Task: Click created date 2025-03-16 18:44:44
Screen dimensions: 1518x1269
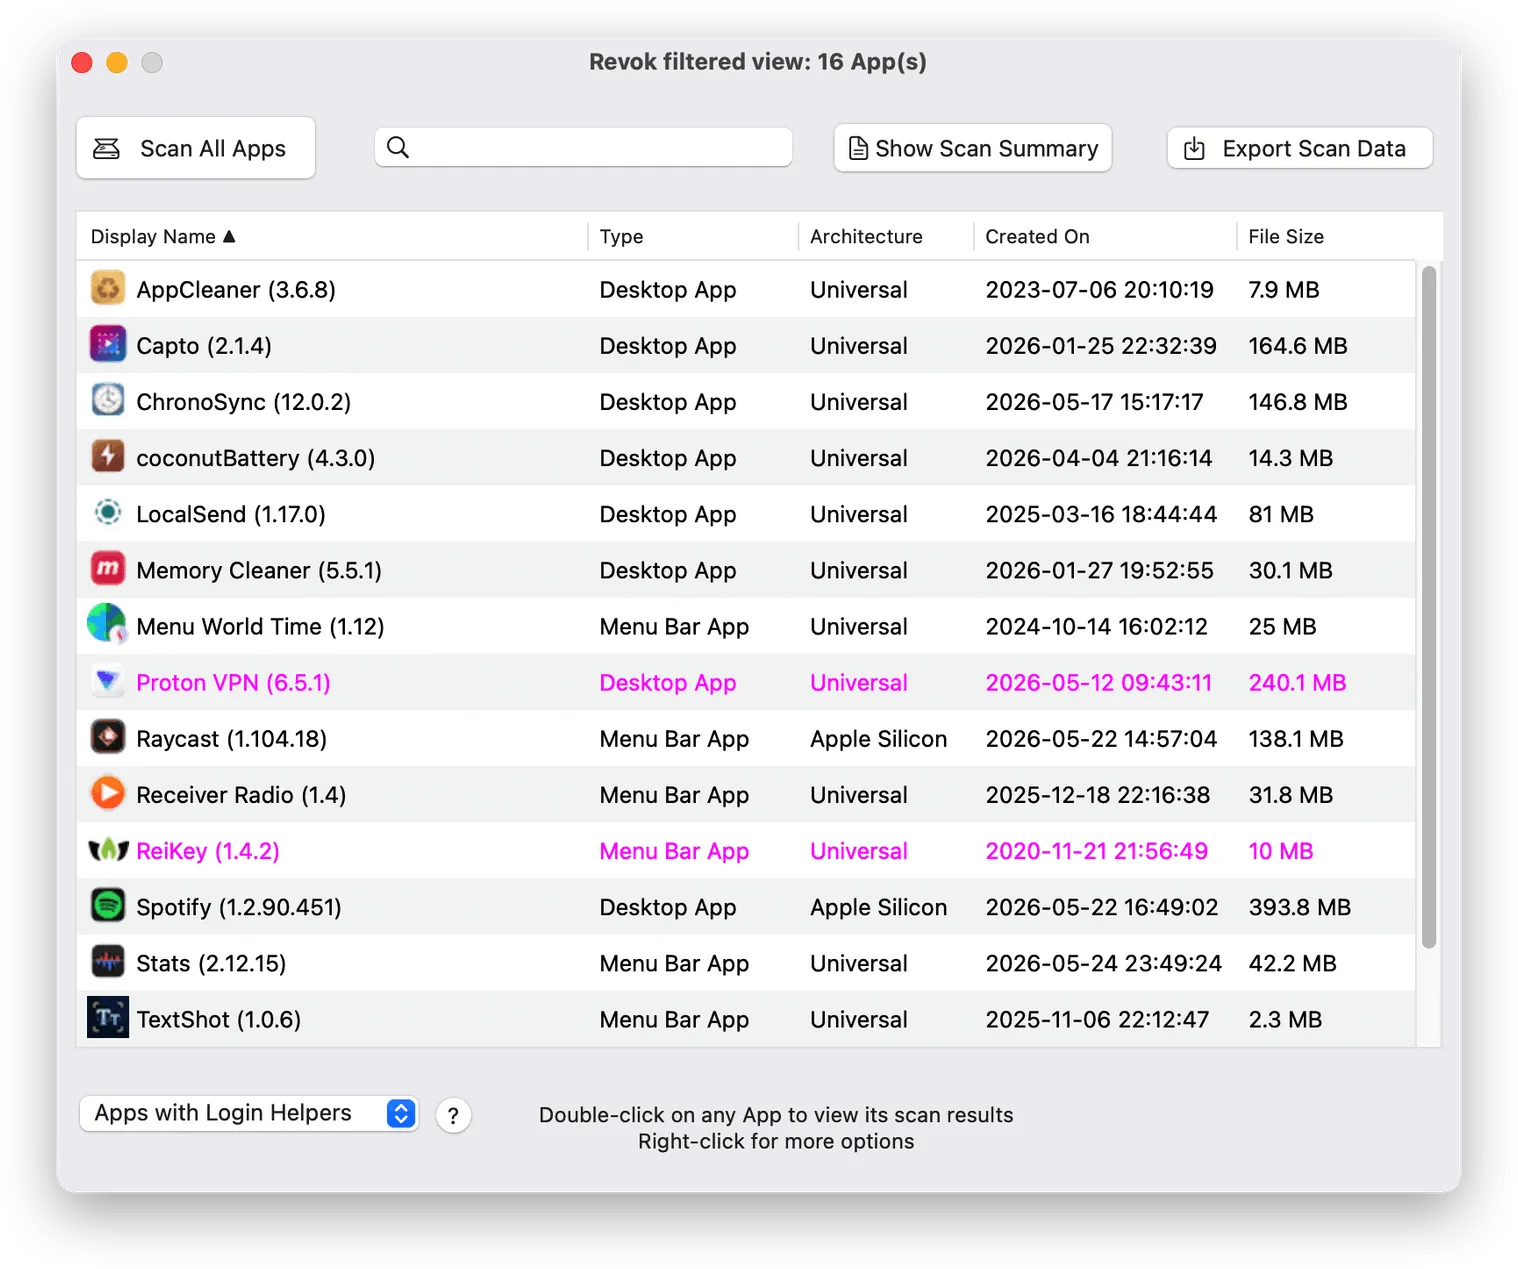Action: coord(1101,513)
